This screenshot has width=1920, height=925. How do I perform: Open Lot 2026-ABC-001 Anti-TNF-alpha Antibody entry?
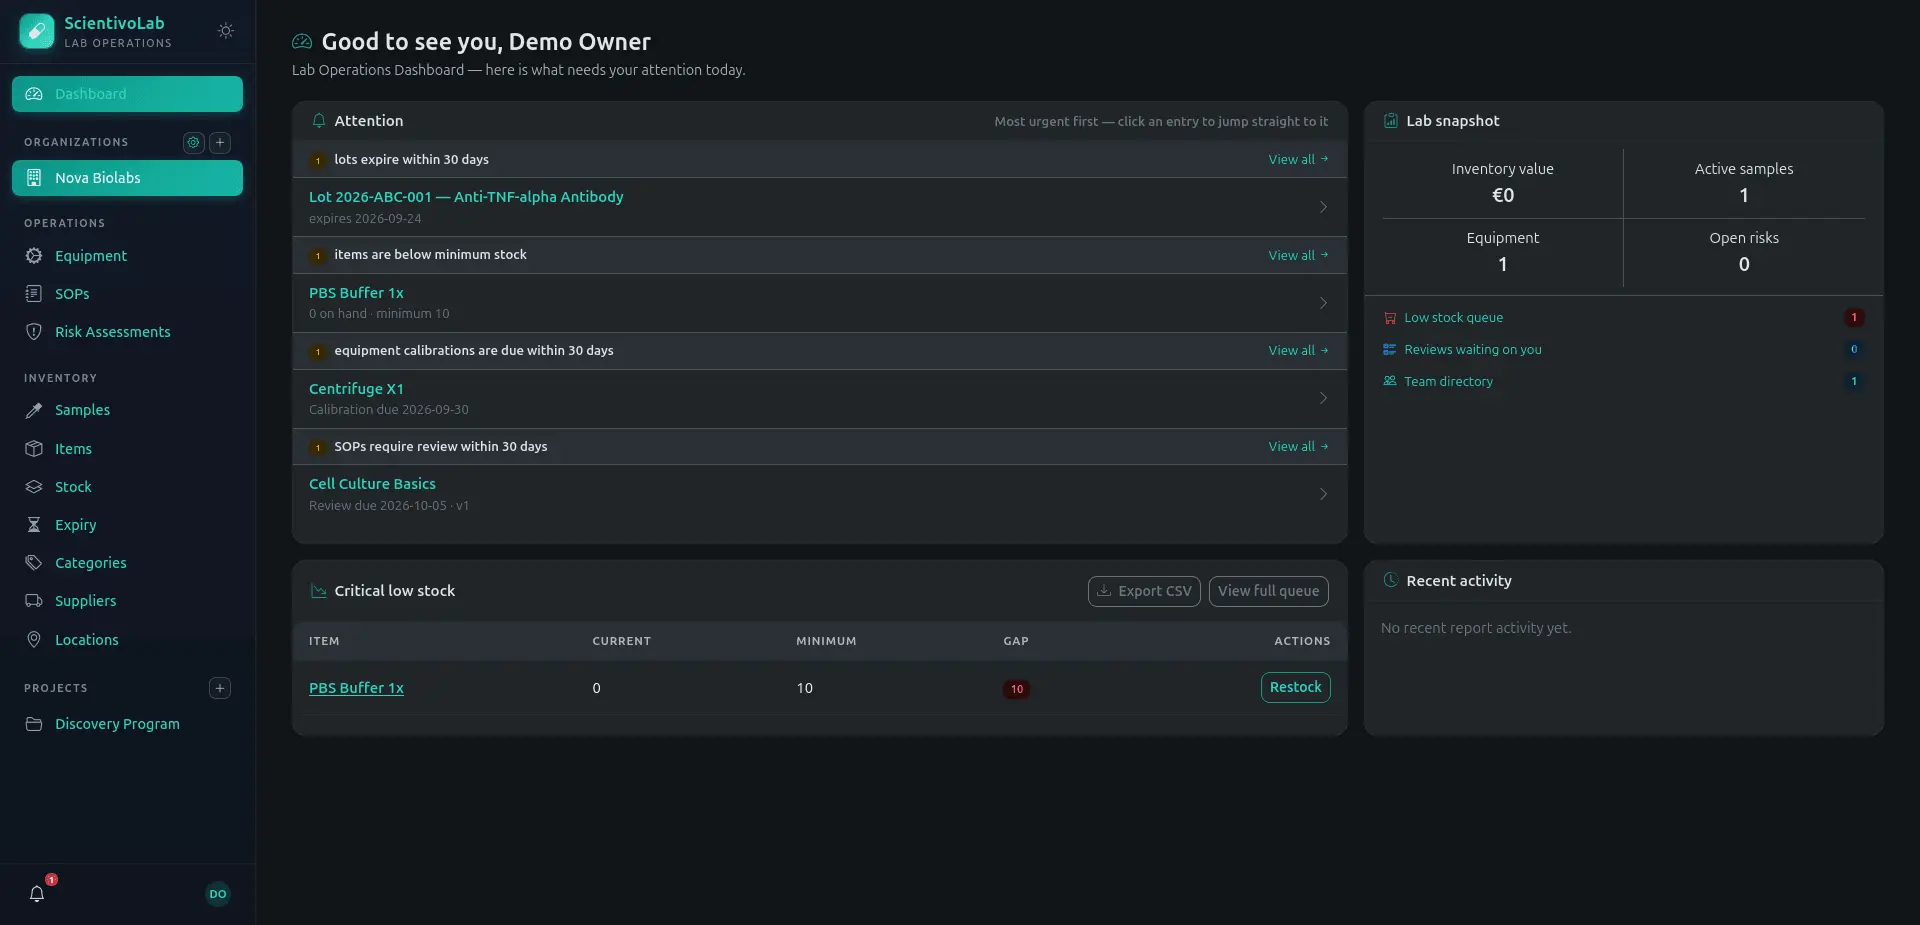click(819, 207)
